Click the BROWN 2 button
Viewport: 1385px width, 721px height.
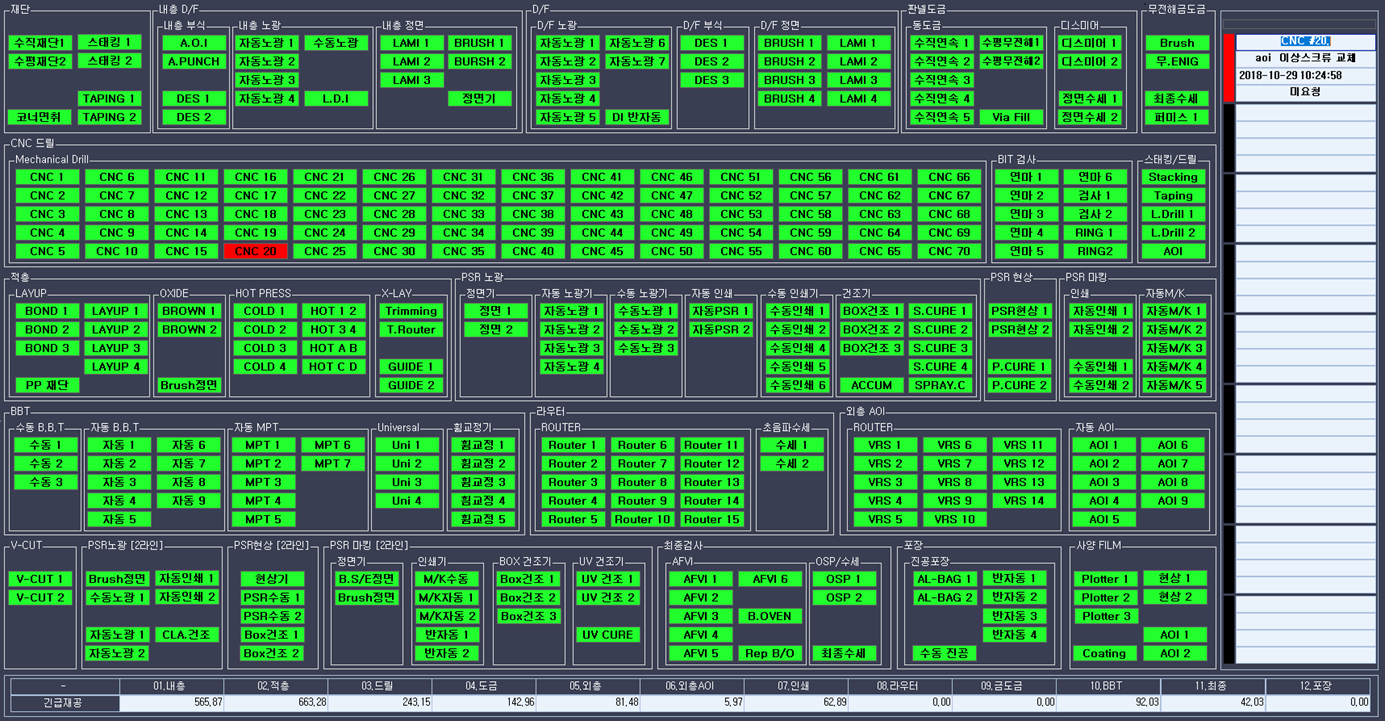click(x=189, y=329)
